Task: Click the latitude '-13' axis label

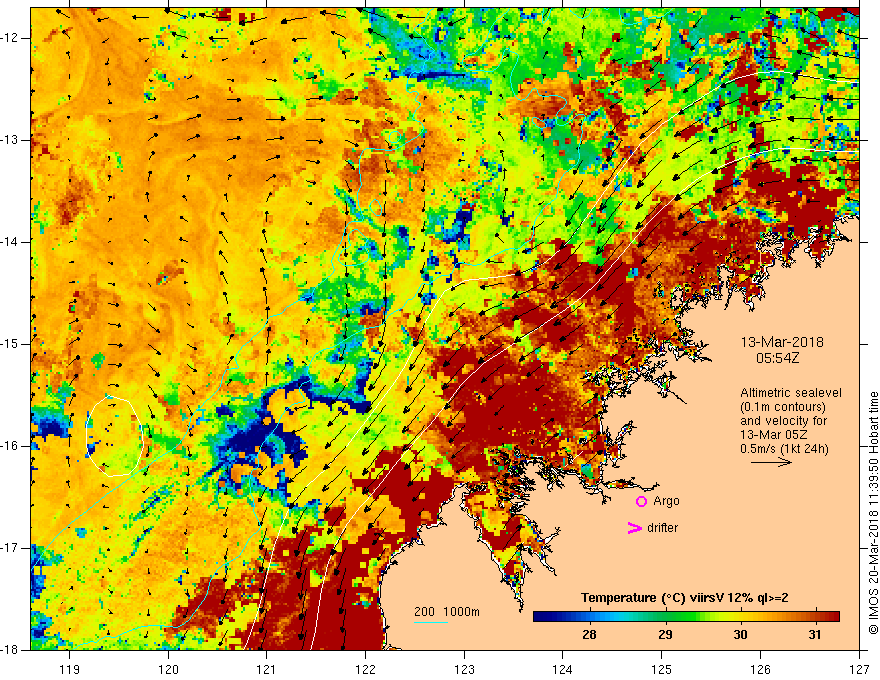Action: tap(10, 140)
